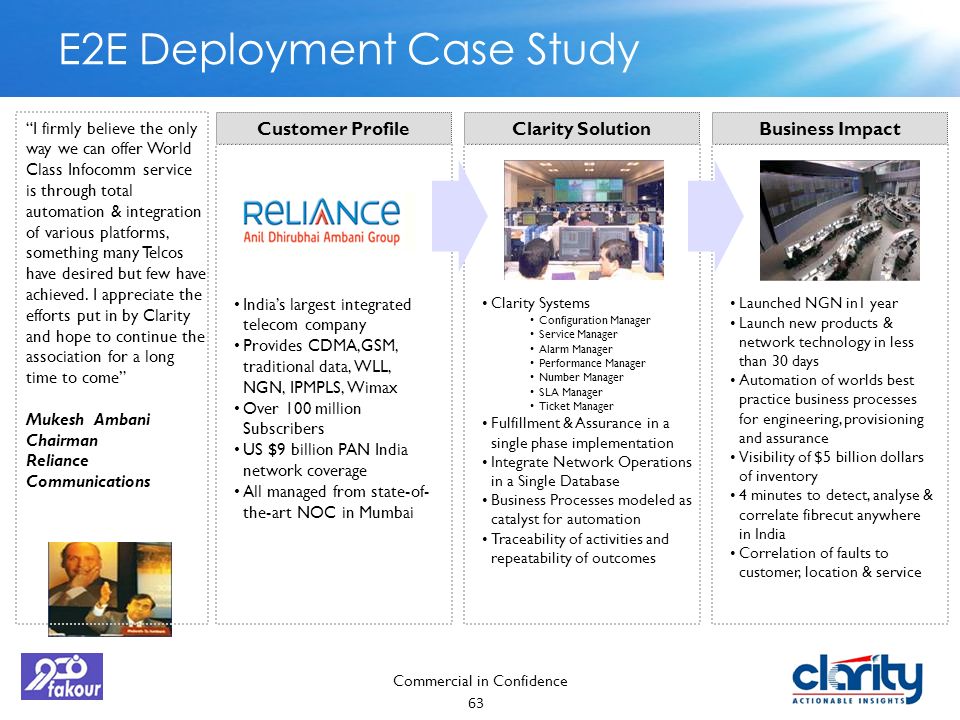The image size is (960, 720).
Task: Click the SLA Manager sub-bullet
Action: (566, 392)
